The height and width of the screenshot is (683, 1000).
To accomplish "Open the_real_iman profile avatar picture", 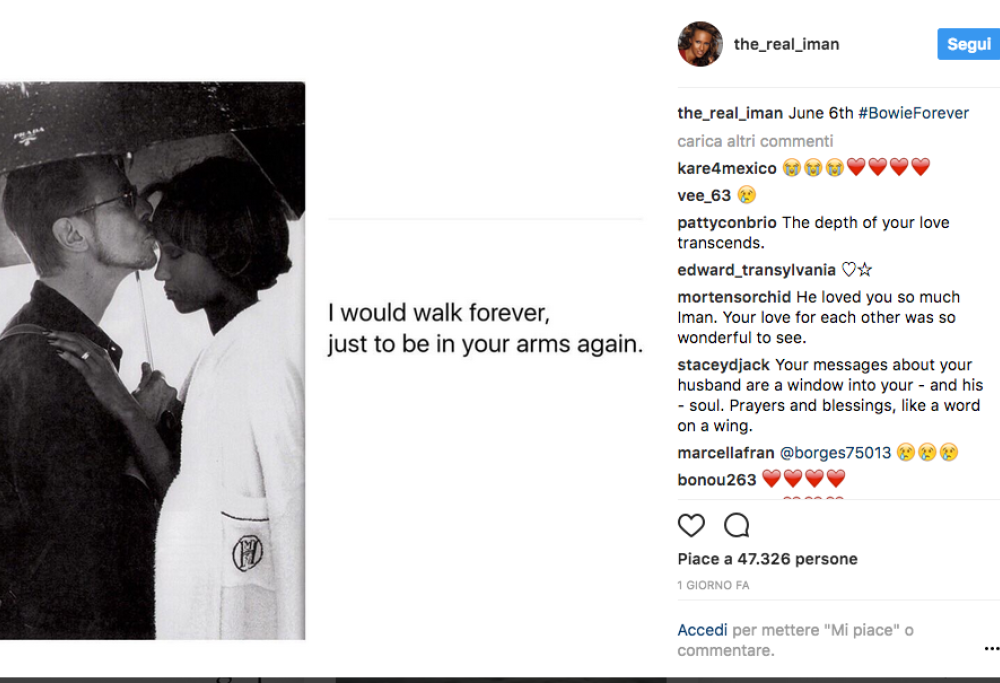I will click(x=700, y=44).
